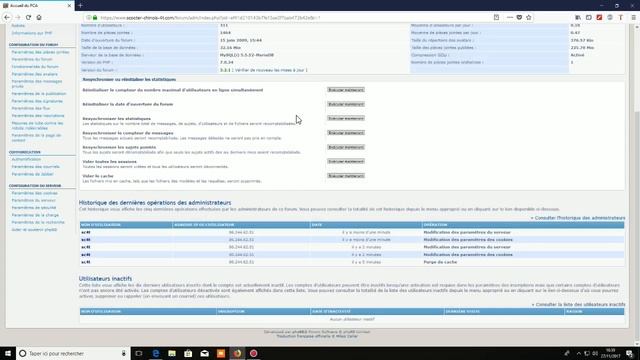This screenshot has height=360, width=640.
Task: Click the page vertical scrollbar
Action: (637, 184)
